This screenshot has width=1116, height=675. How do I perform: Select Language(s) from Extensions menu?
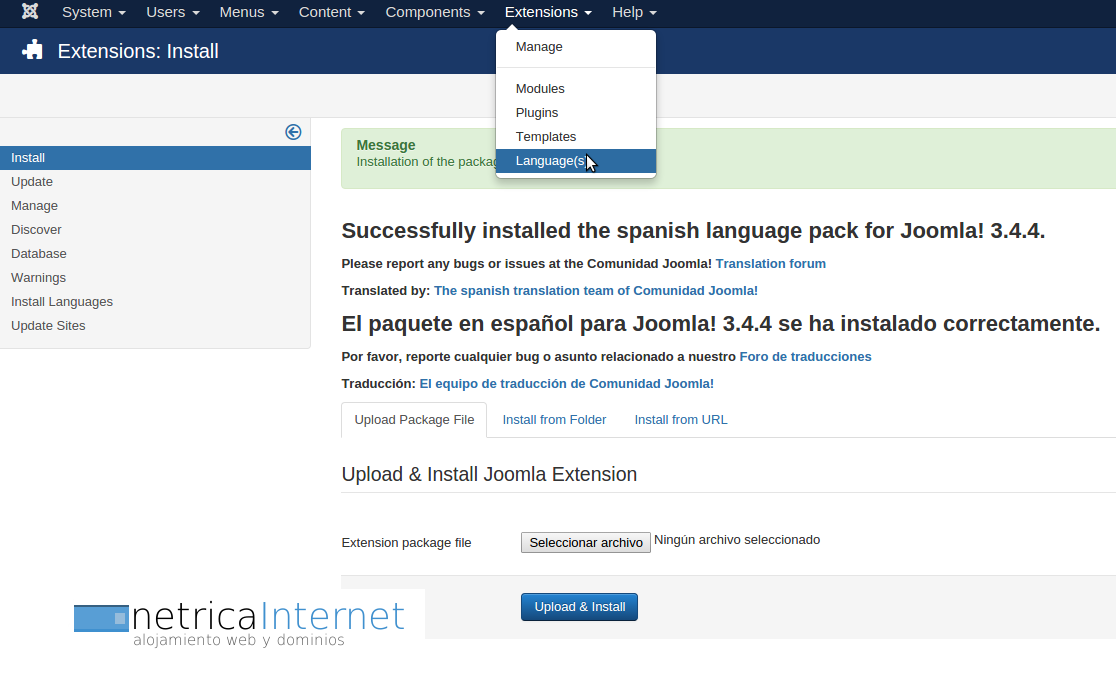(x=551, y=161)
